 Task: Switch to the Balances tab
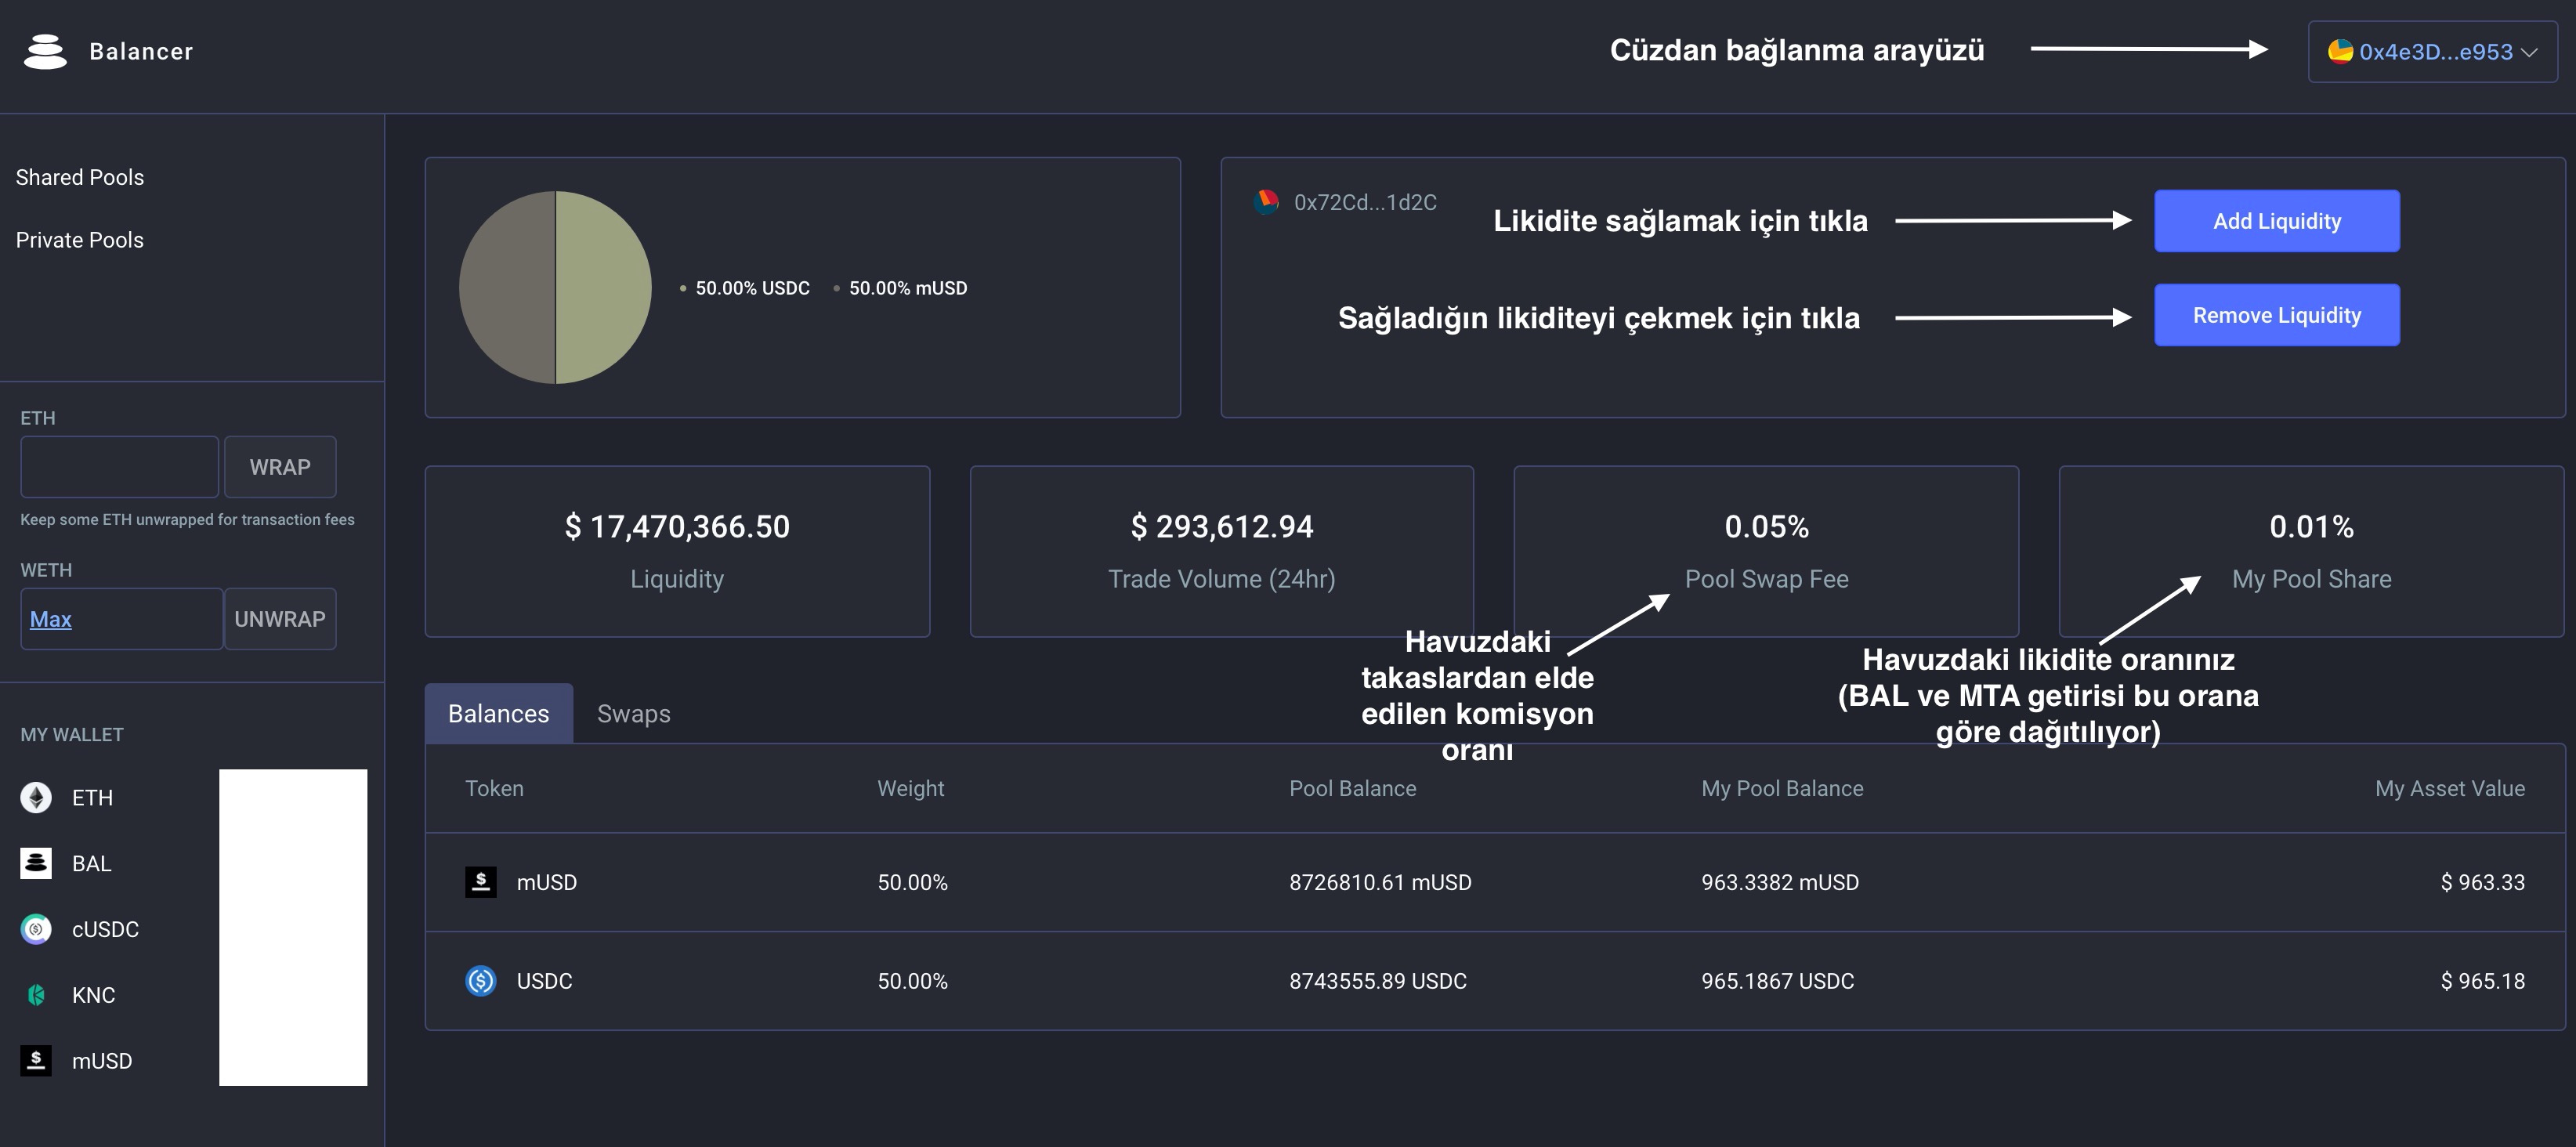pyautogui.click(x=499, y=713)
